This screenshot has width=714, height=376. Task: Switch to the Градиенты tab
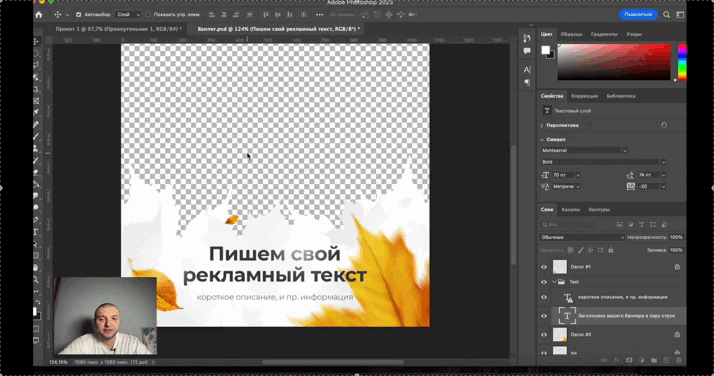click(604, 34)
